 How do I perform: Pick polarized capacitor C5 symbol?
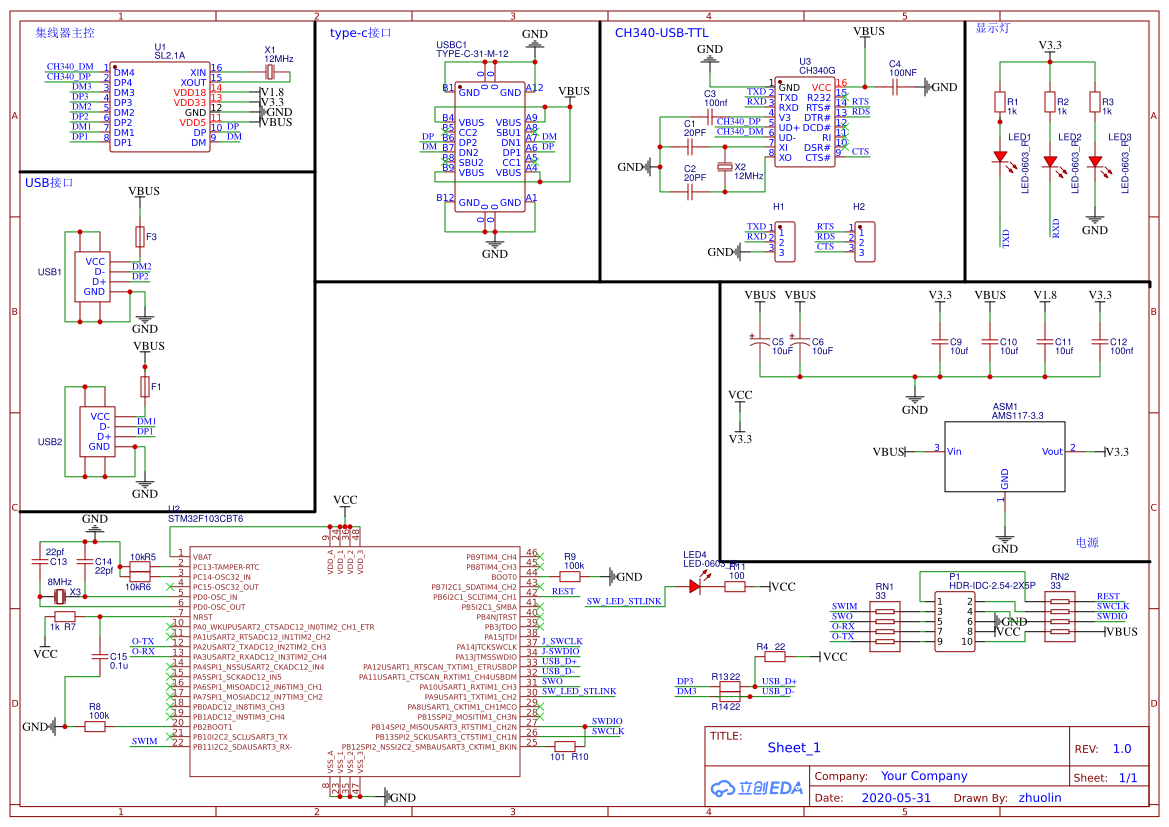760,342
